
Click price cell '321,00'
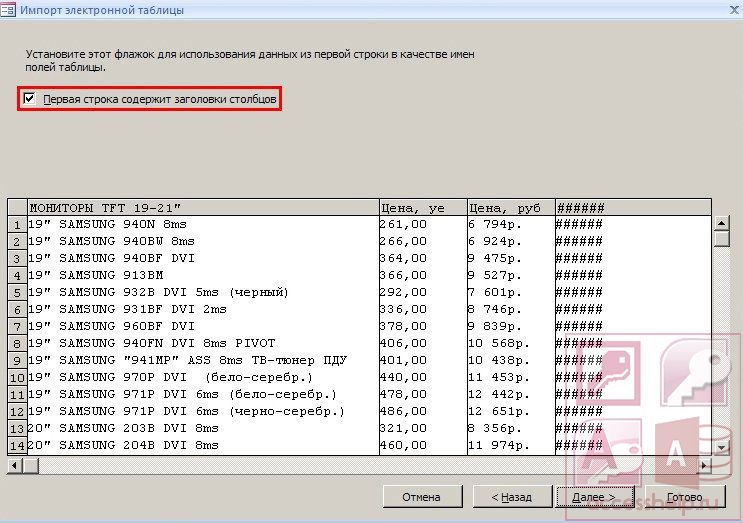point(423,429)
